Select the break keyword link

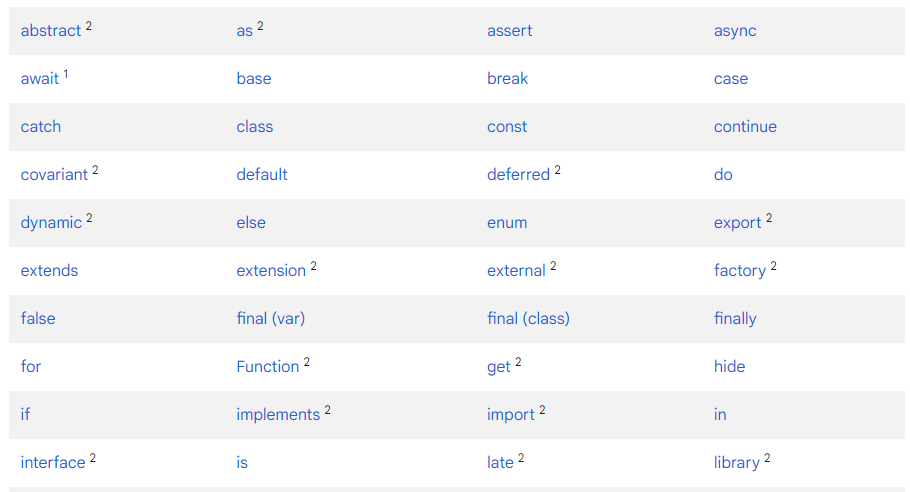(x=507, y=79)
